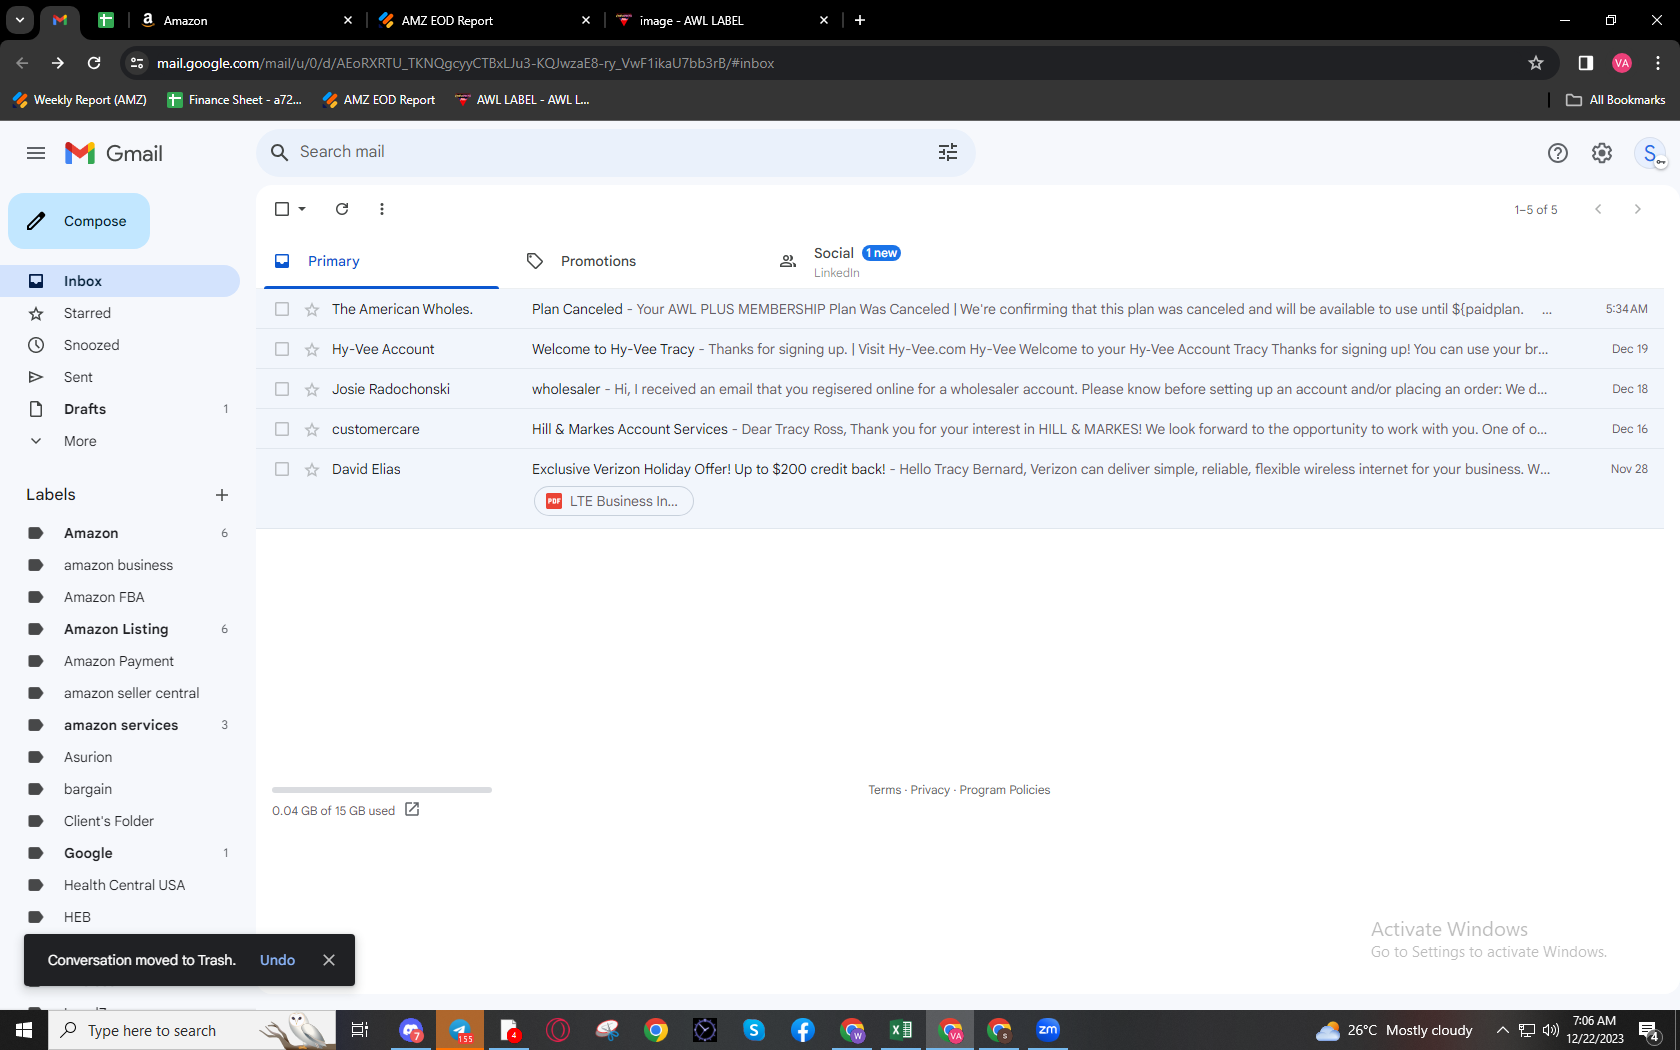Image resolution: width=1680 pixels, height=1050 pixels.
Task: Open Gmail Settings gear icon
Action: tap(1602, 153)
